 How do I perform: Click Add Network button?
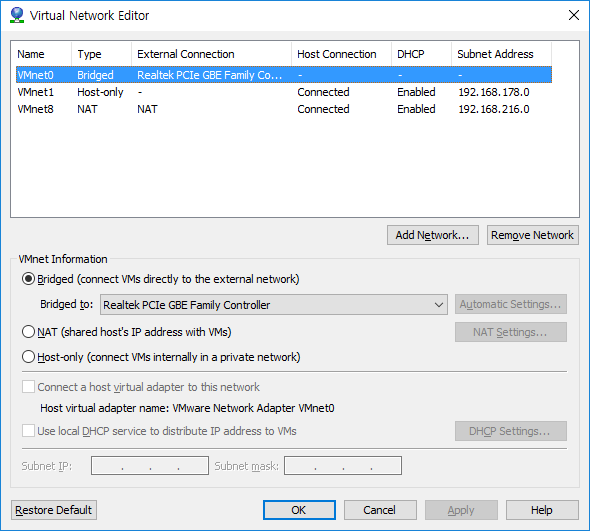[433, 235]
